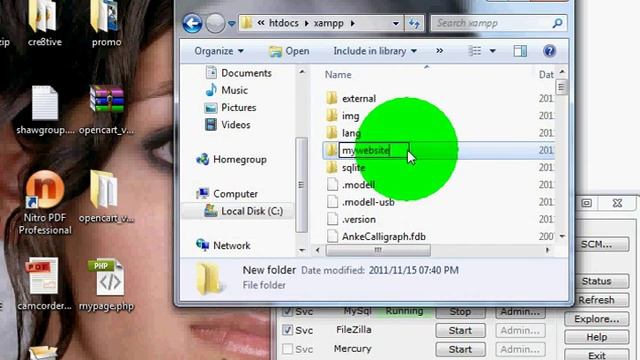Select htdocs in the address path
This screenshot has width=640, height=360.
[x=284, y=23]
